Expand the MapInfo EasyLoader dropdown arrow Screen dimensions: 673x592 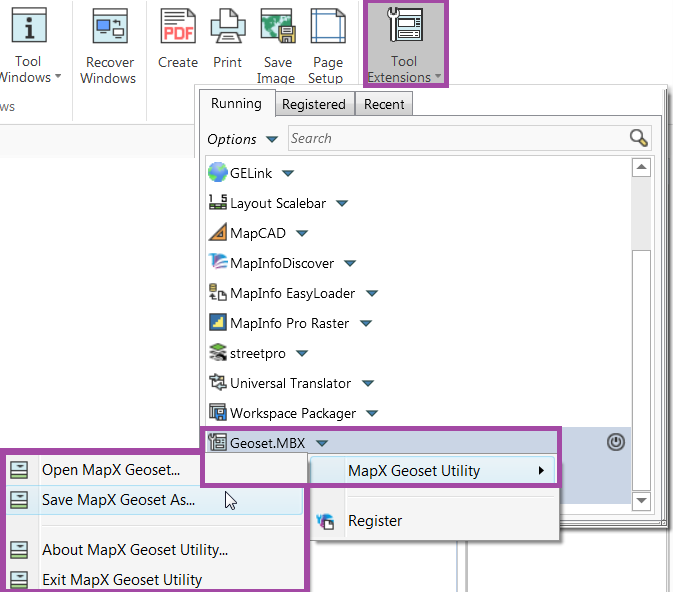pos(372,294)
